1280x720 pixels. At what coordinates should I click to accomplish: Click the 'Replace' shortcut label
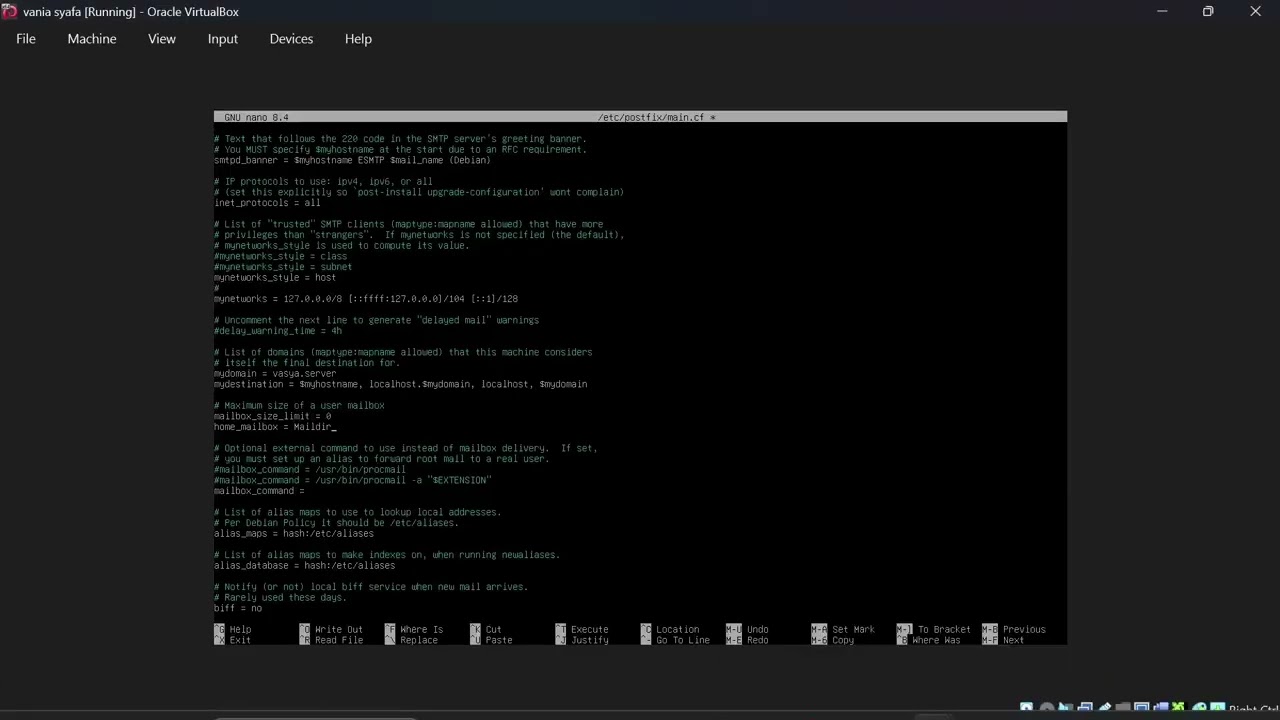coord(419,640)
